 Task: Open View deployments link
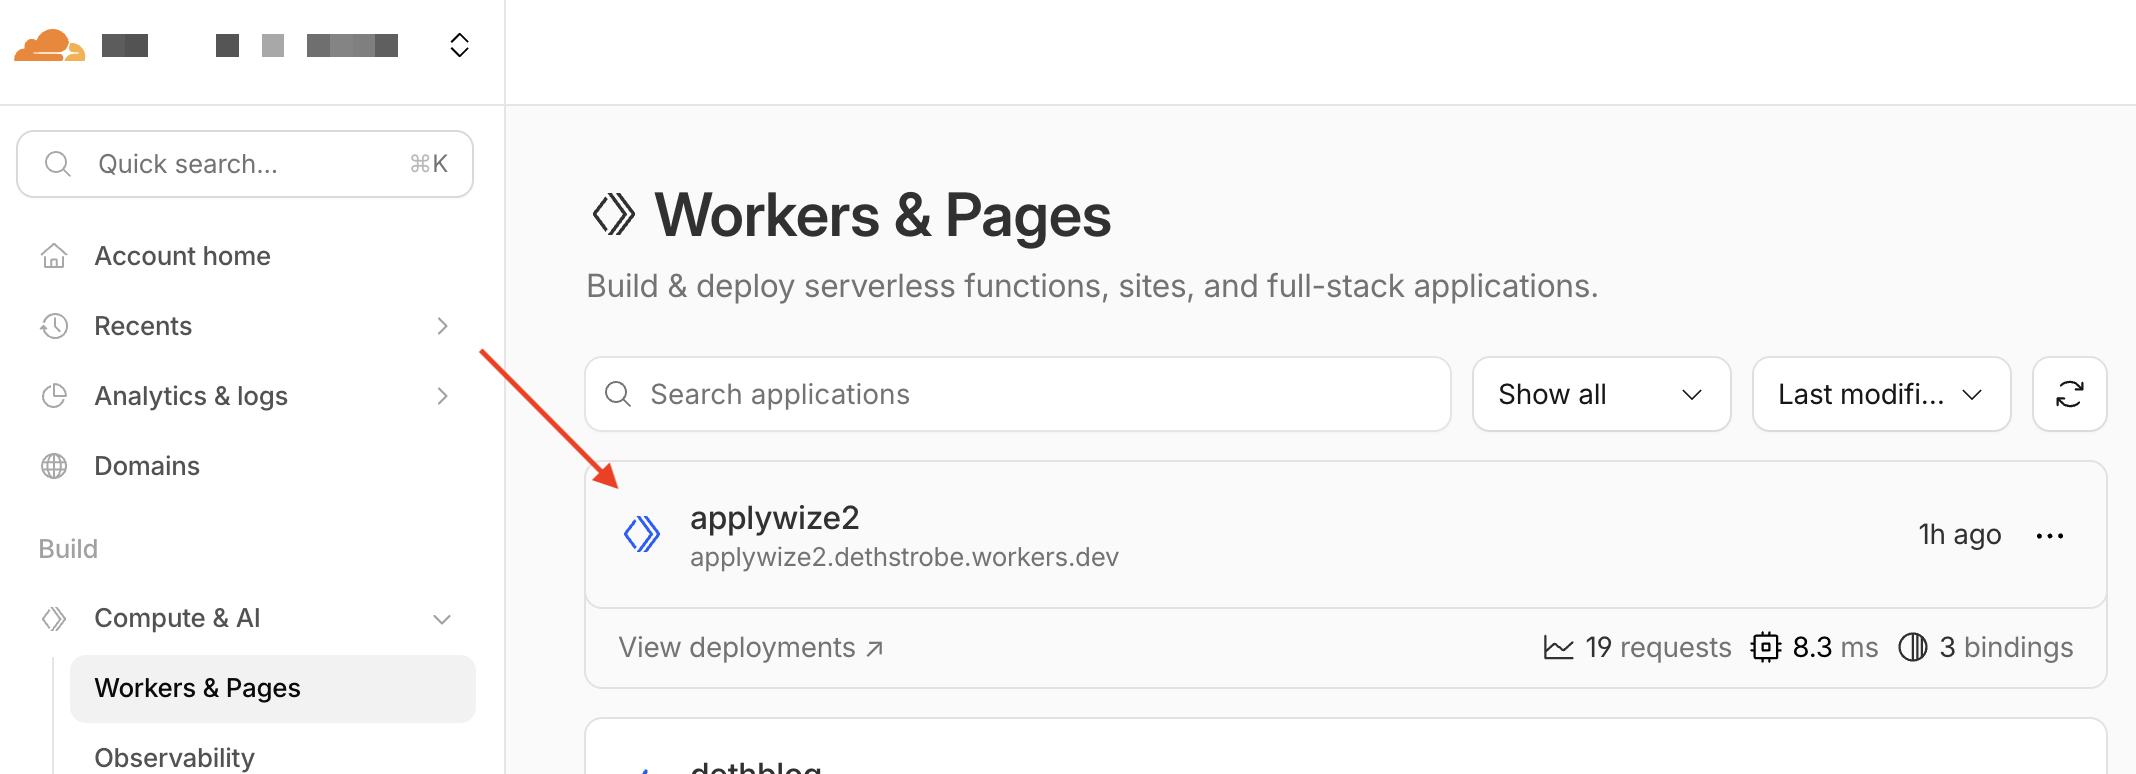click(x=751, y=647)
